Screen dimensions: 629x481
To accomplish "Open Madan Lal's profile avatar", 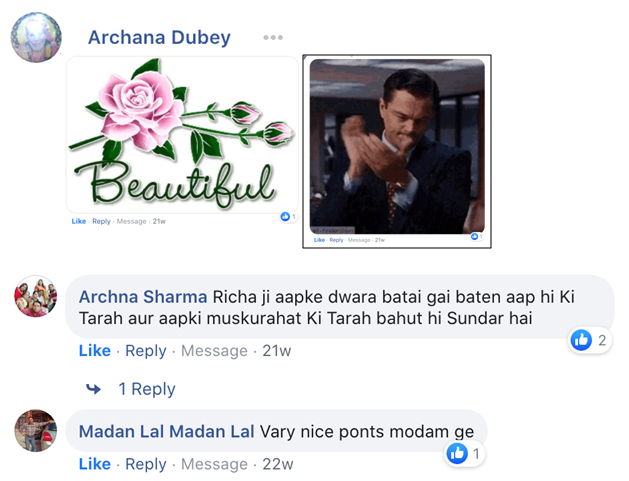I will [x=36, y=430].
